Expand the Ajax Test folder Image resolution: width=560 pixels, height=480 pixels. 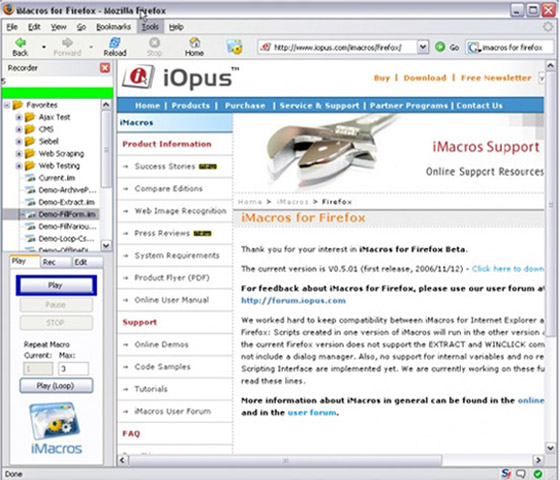[x=19, y=117]
